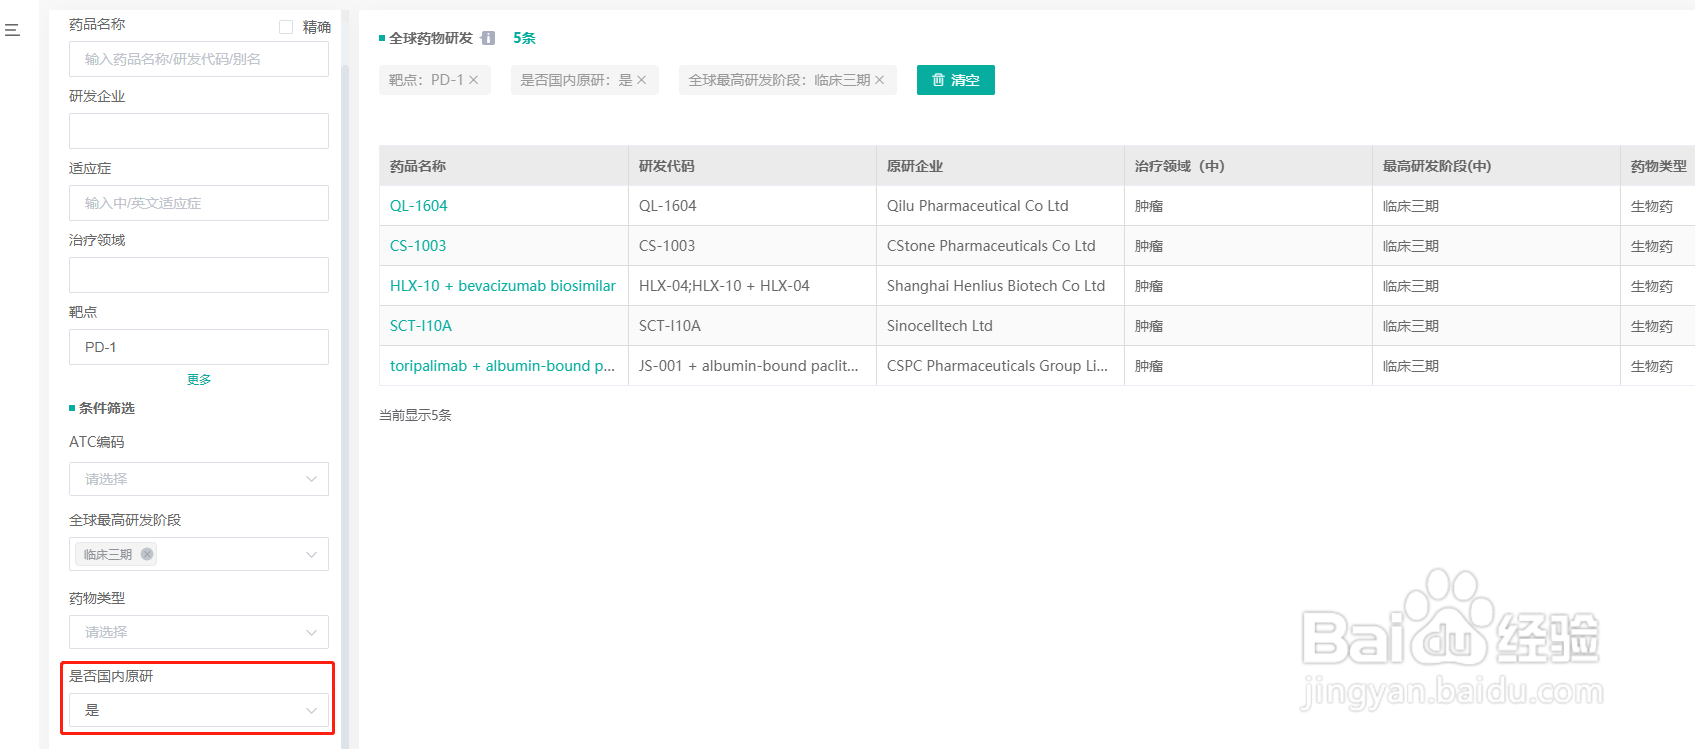Viewport: 1695px width, 749px height.
Task: Open the CS-1003 drug link
Action: pyautogui.click(x=418, y=246)
